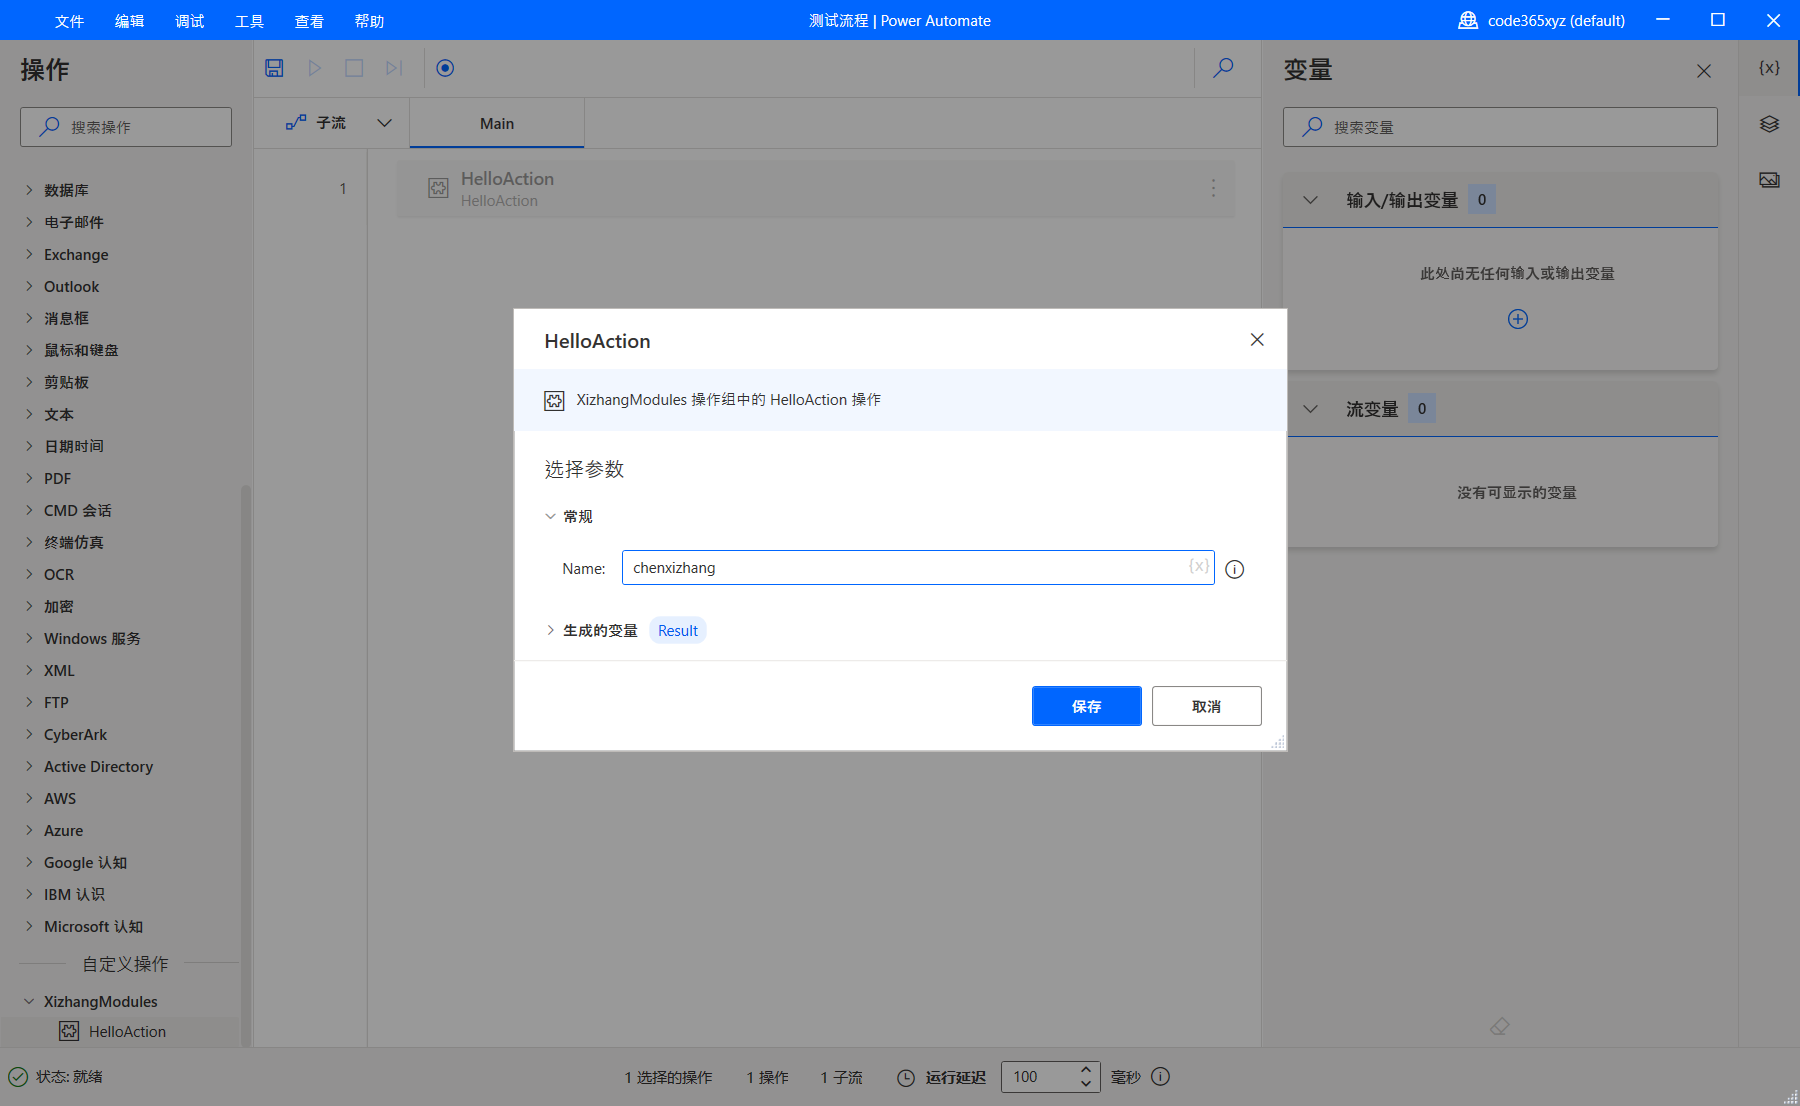Screen dimensions: 1800x1106
Task: Click the 搜索操作 search box
Action: (x=126, y=127)
